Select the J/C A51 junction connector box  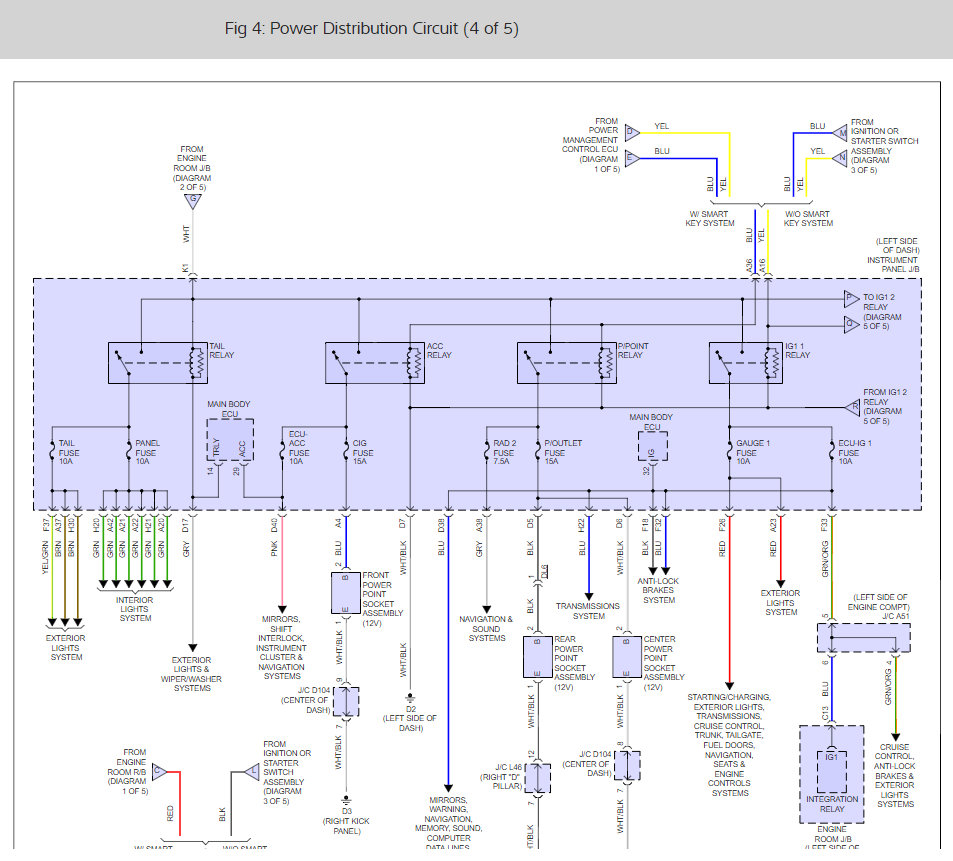tap(863, 637)
